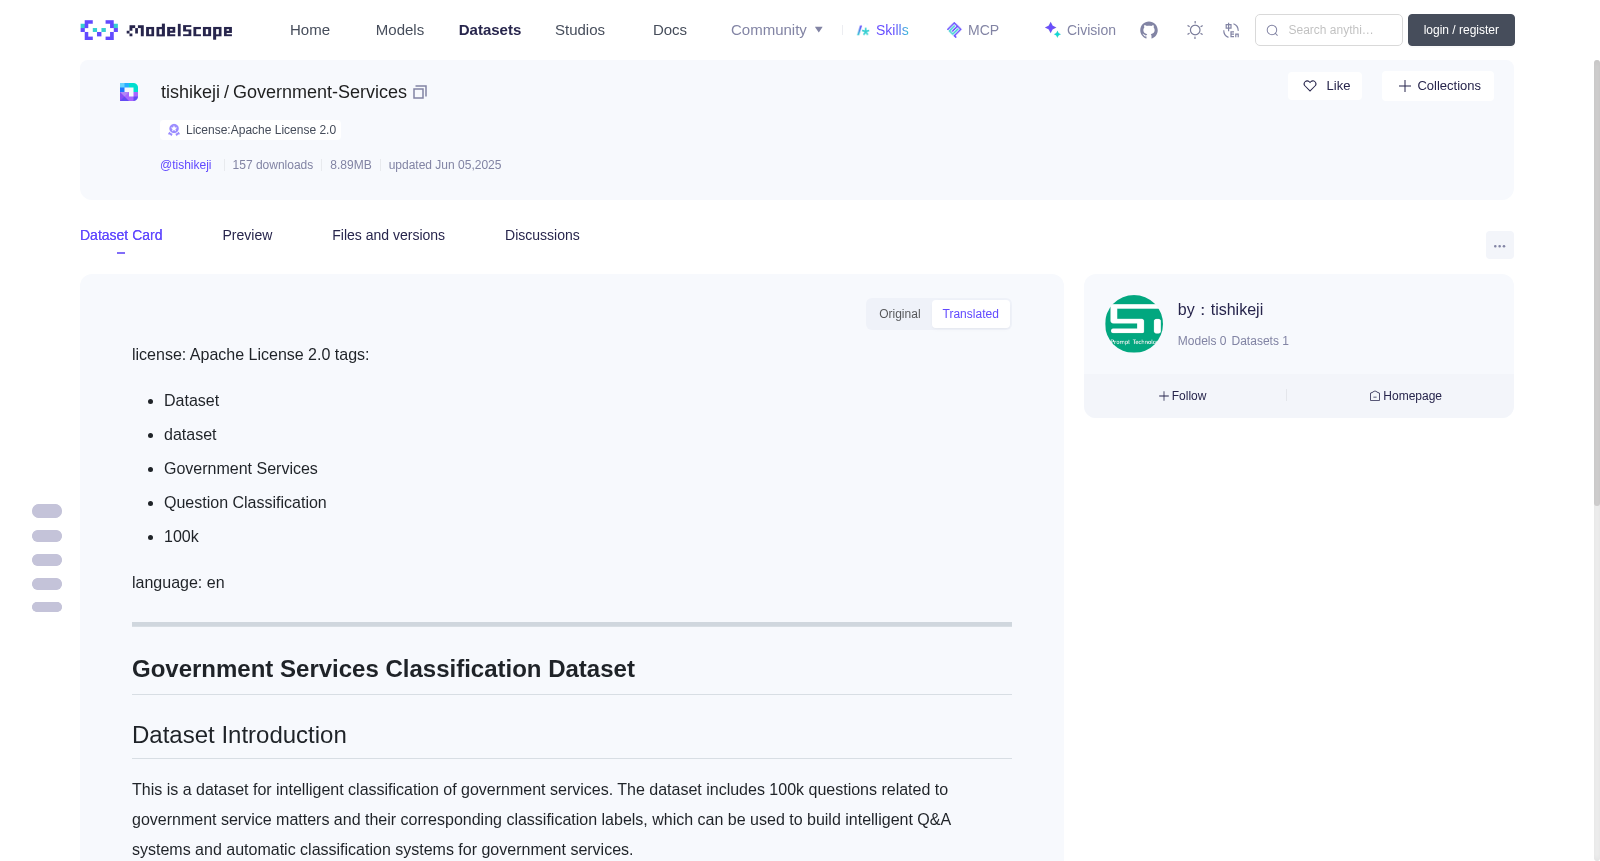The height and width of the screenshot is (861, 1600).
Task: Click the Government Services tag item
Action: tap(241, 469)
